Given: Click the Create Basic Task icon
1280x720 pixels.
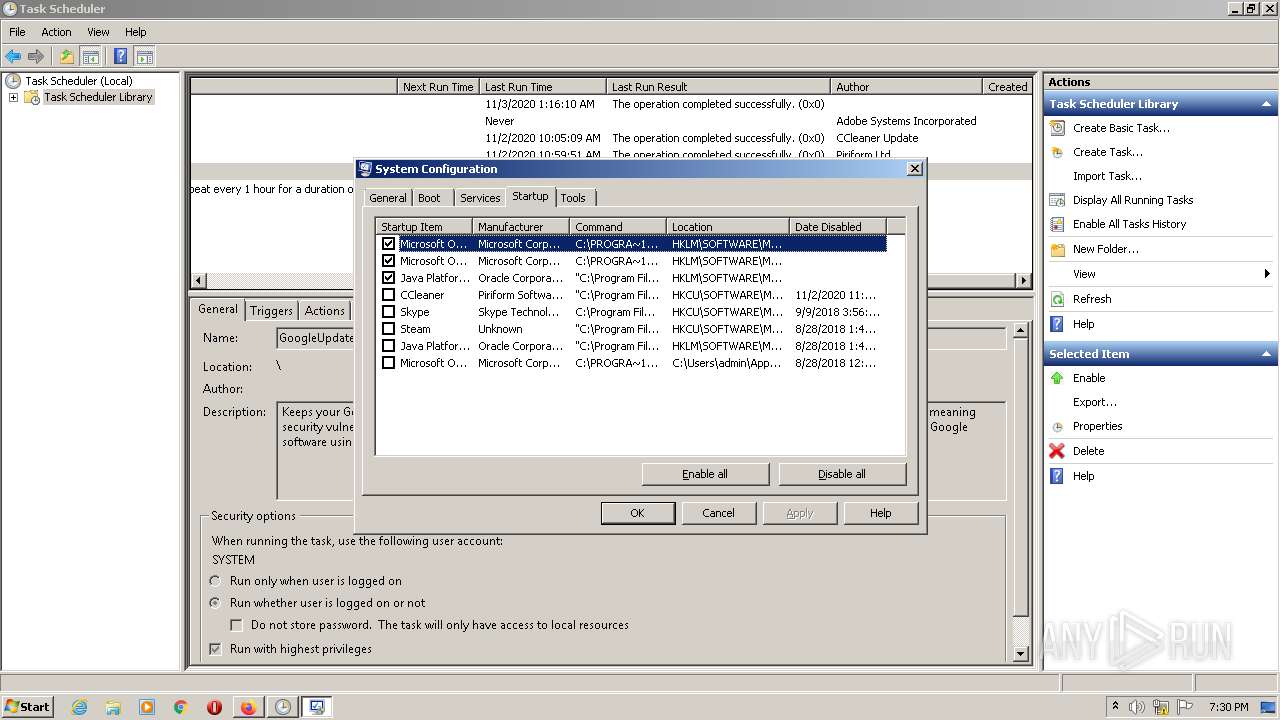Looking at the screenshot, I should click(x=1057, y=128).
